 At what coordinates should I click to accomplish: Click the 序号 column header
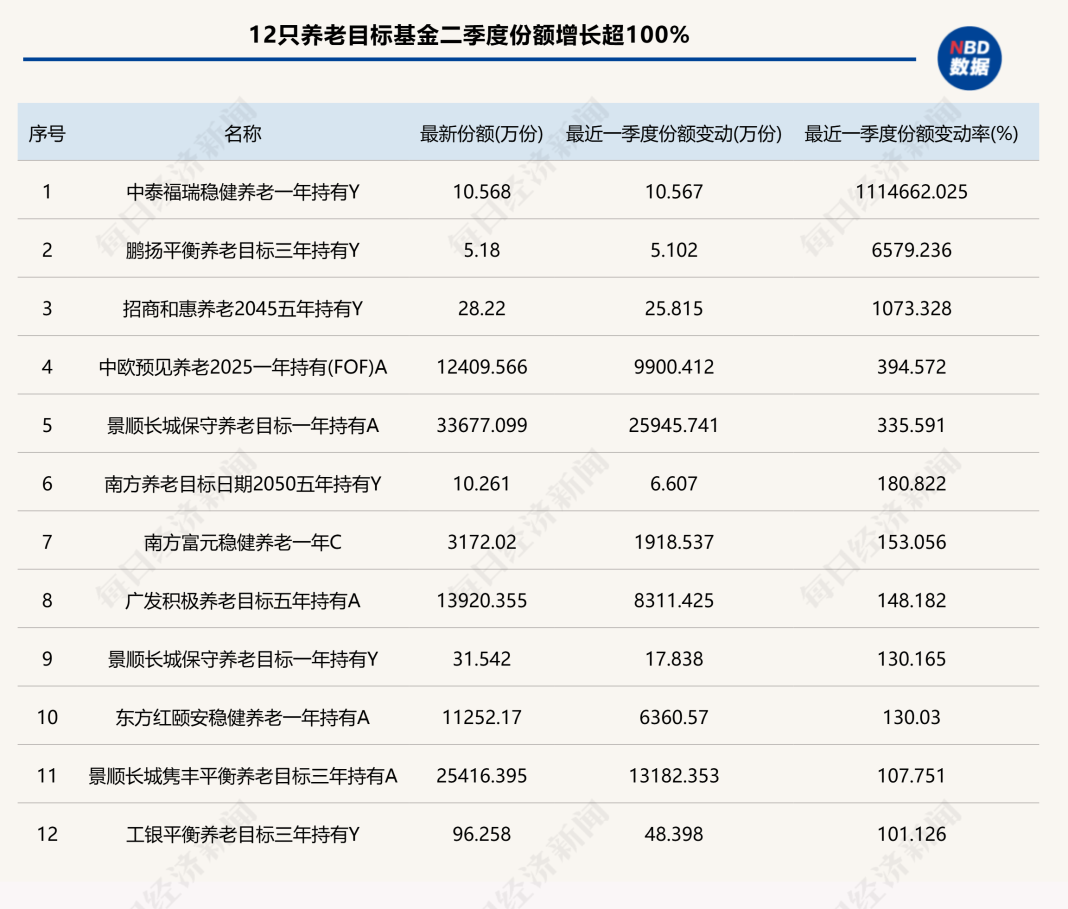click(x=47, y=133)
